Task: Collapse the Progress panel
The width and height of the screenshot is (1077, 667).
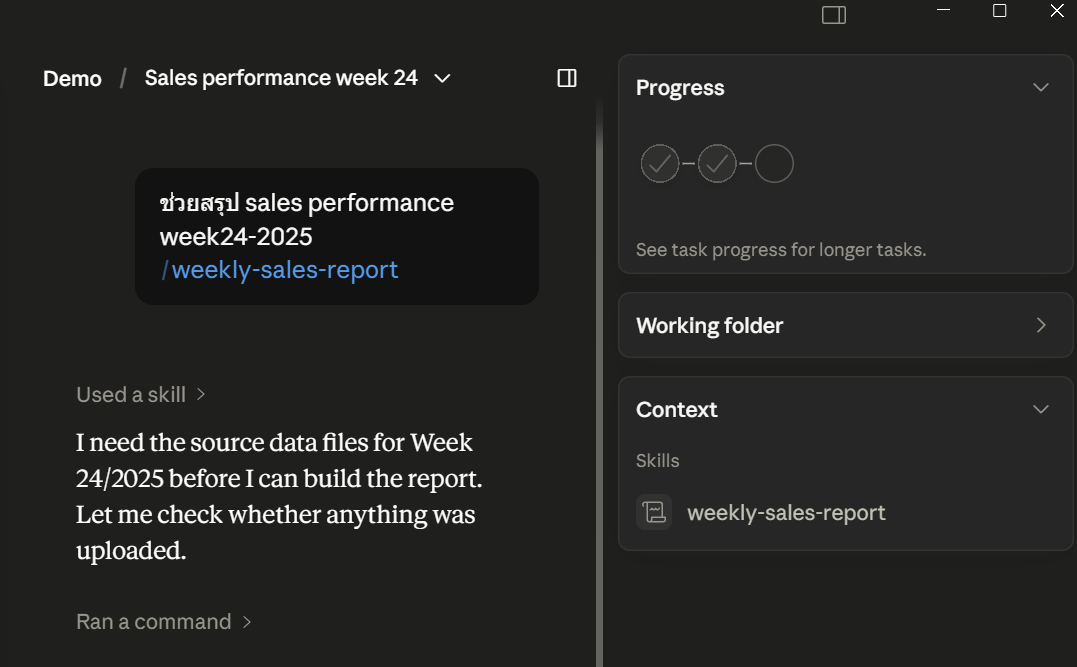Action: [1041, 87]
